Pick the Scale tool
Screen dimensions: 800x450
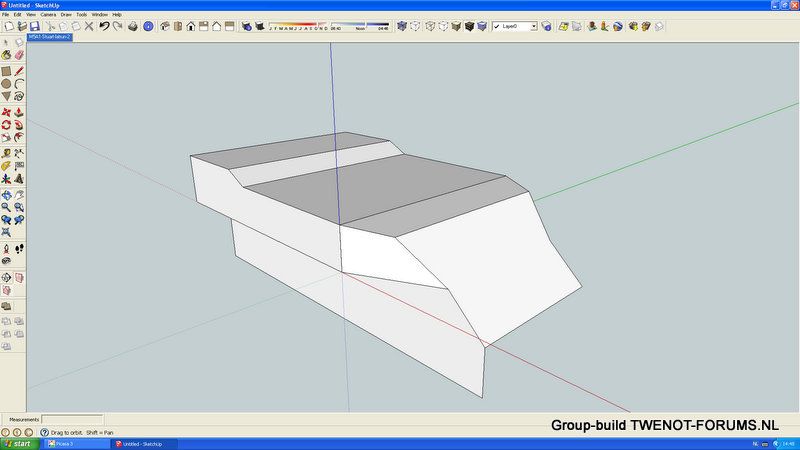[6, 138]
